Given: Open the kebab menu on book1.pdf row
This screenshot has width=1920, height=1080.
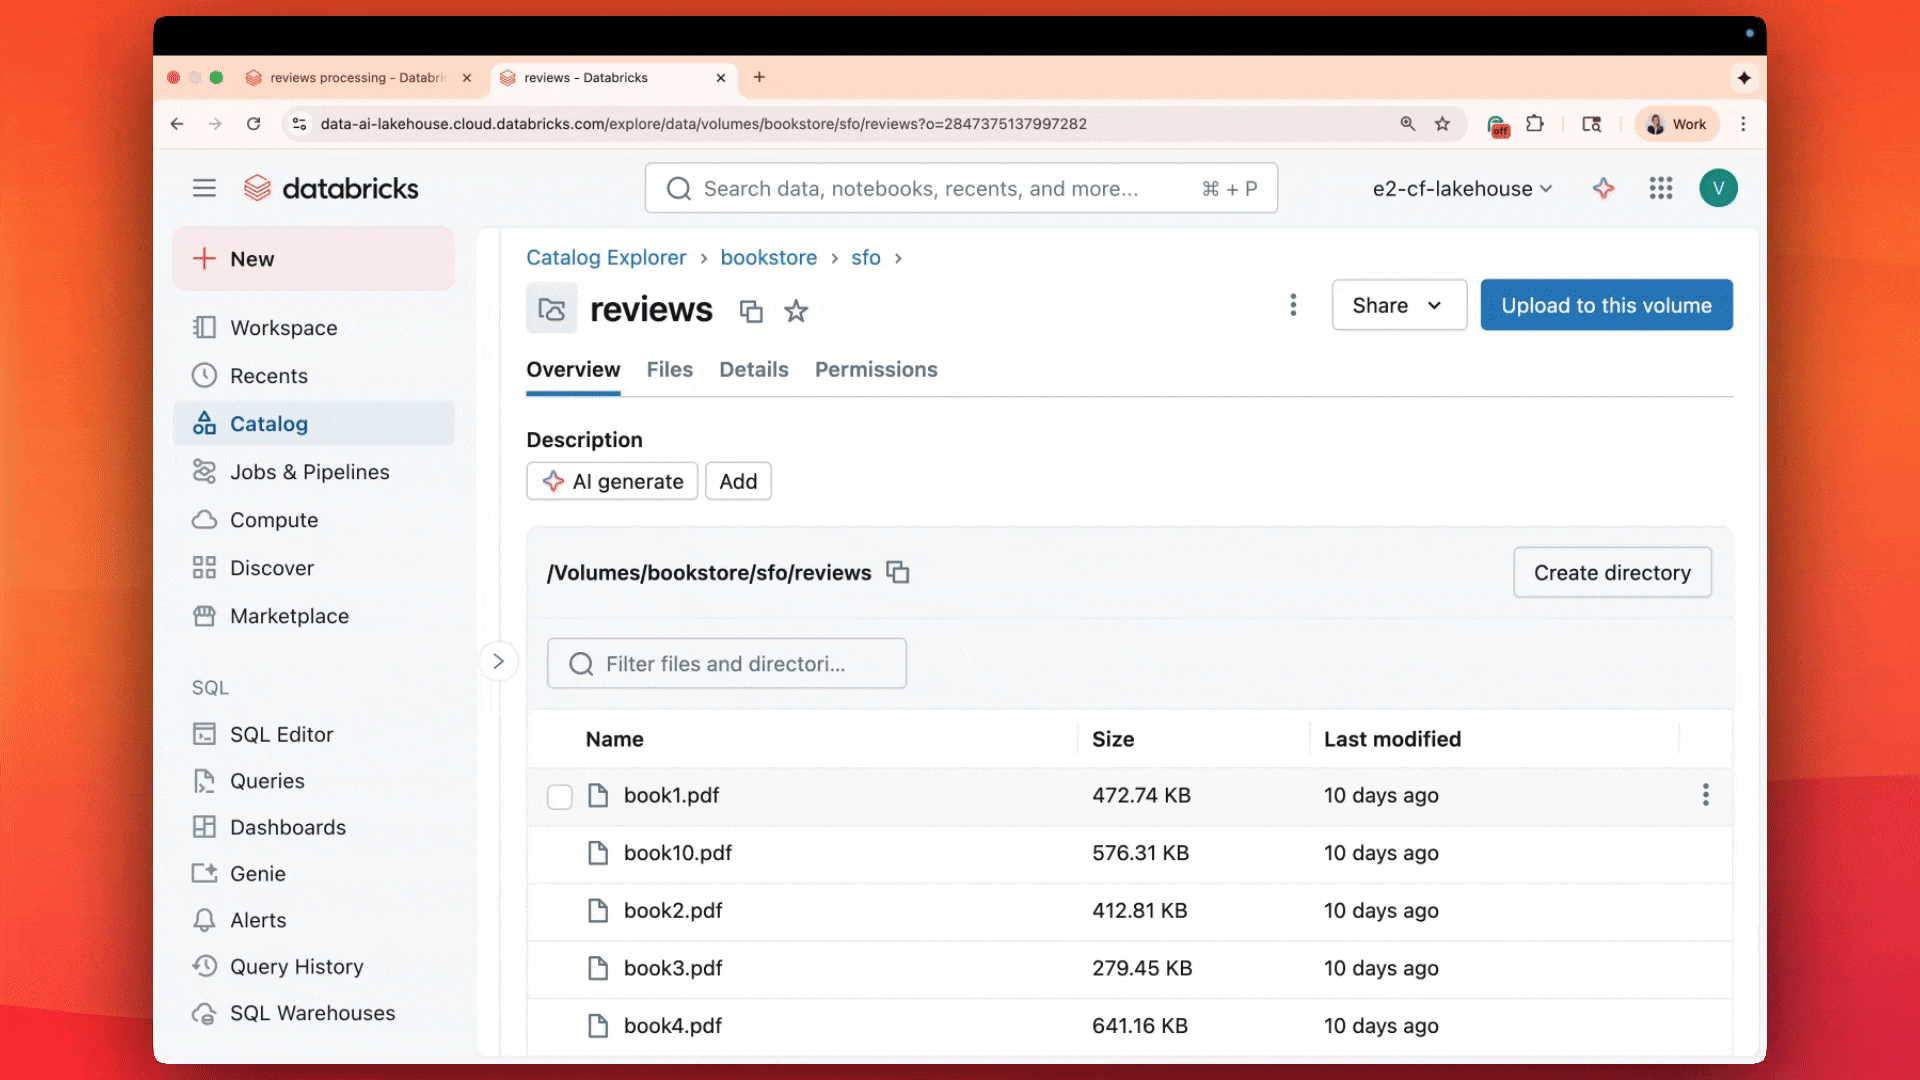Looking at the screenshot, I should (x=1705, y=795).
